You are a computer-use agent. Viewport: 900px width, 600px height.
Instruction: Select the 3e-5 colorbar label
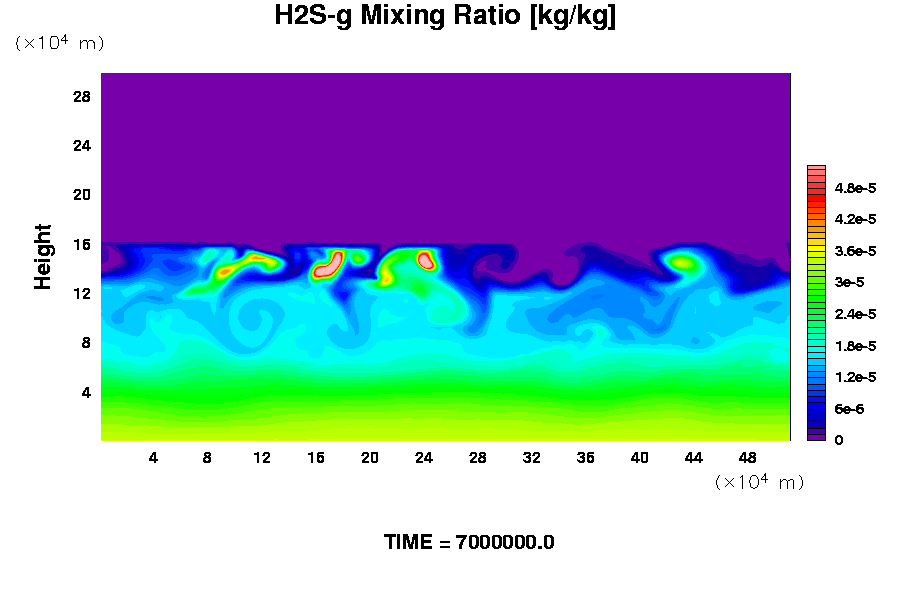[x=851, y=283]
